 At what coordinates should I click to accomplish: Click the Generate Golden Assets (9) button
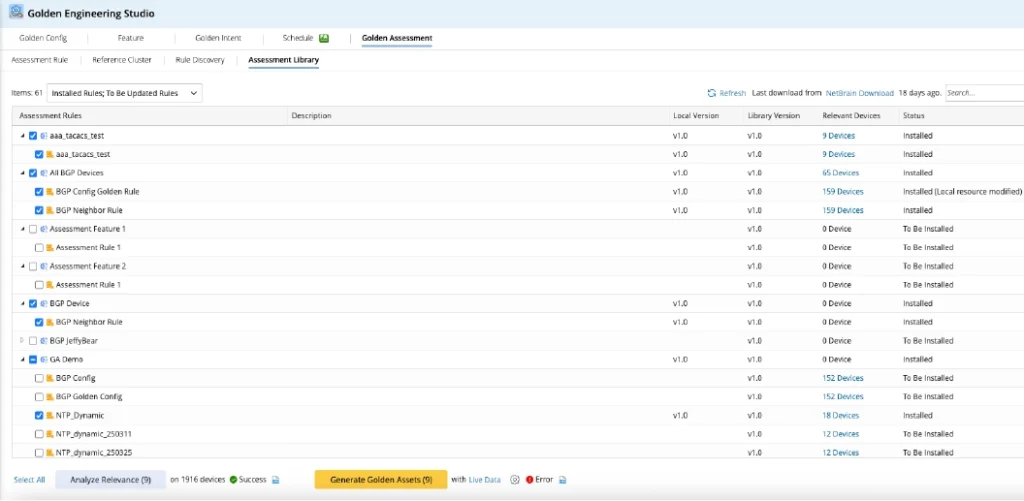pos(381,479)
